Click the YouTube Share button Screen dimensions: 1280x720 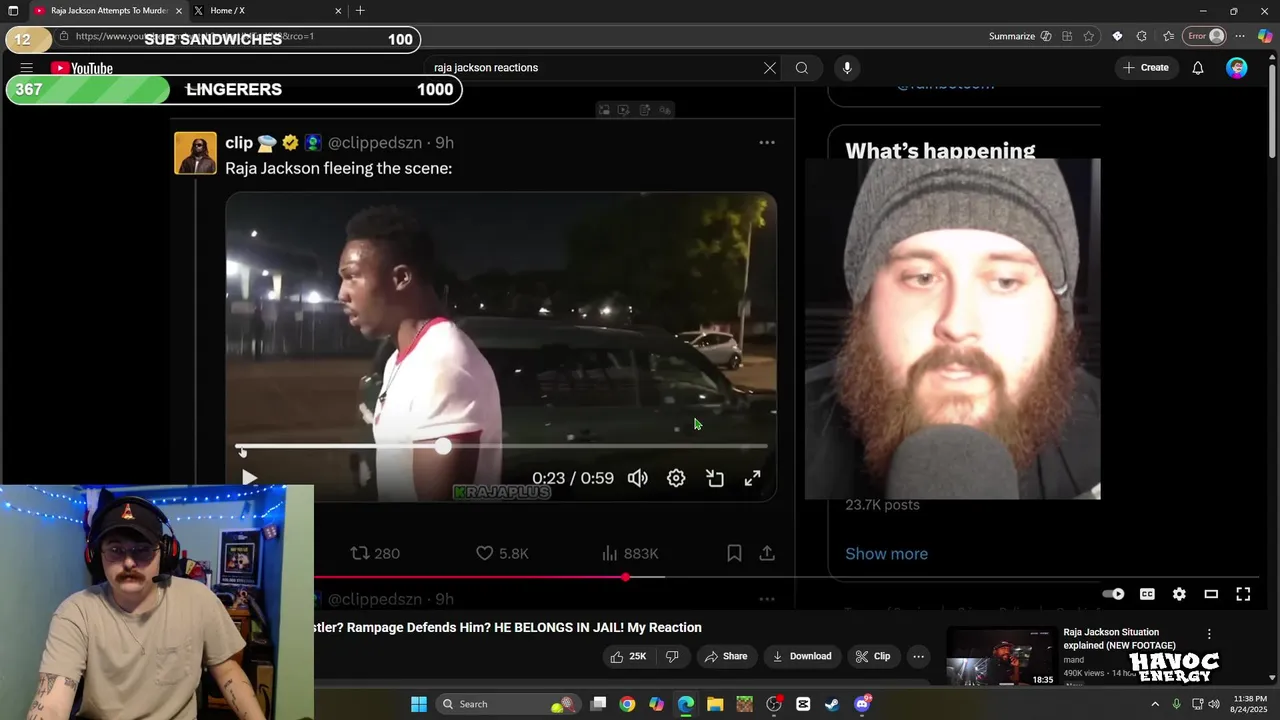[726, 656]
